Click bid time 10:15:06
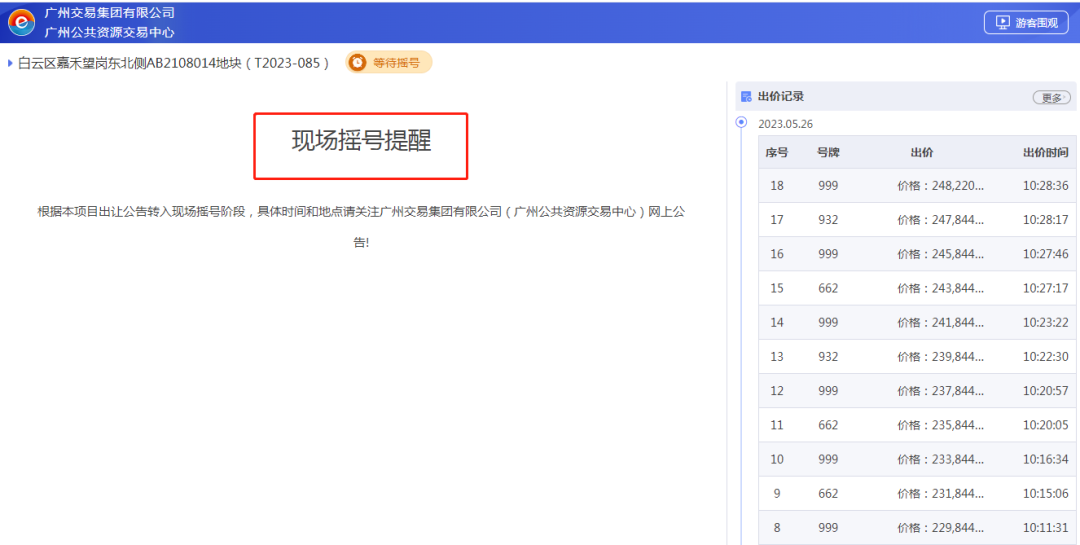 [1046, 494]
